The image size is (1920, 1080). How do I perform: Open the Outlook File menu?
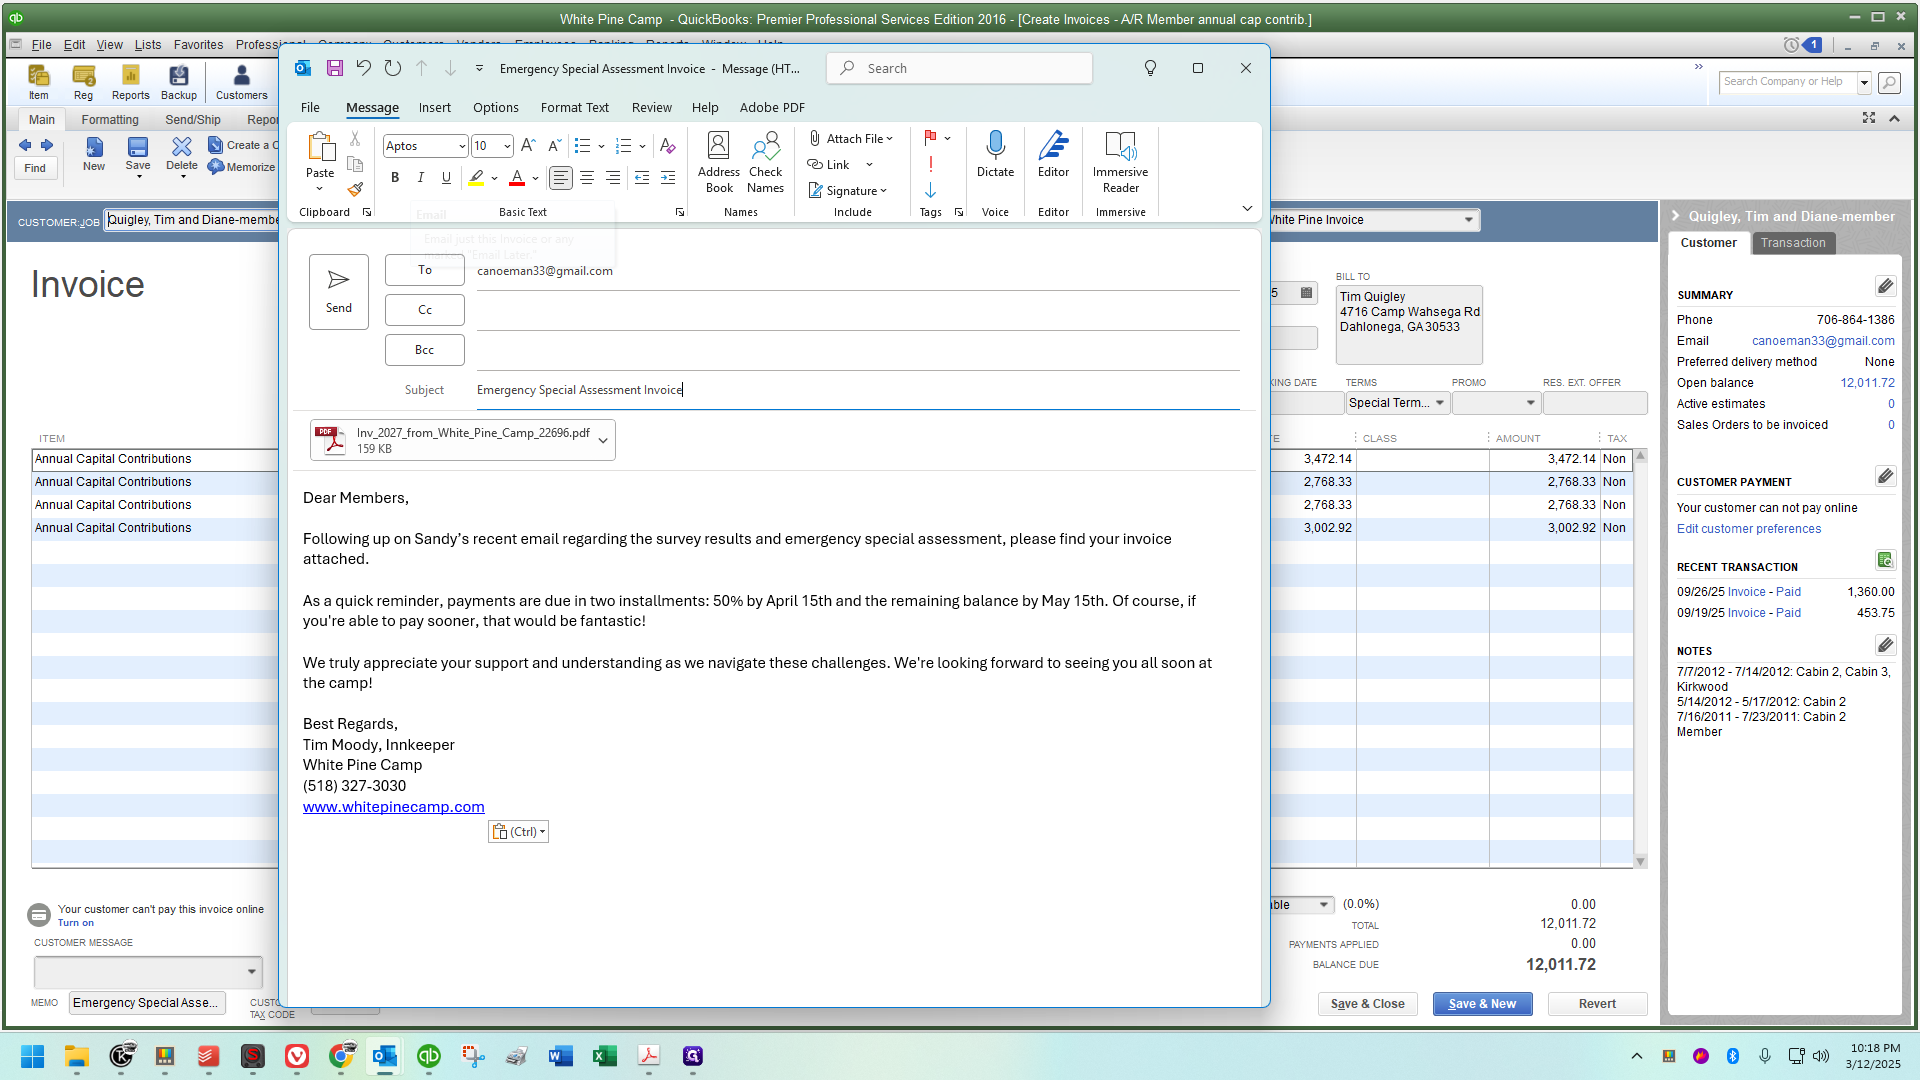310,107
